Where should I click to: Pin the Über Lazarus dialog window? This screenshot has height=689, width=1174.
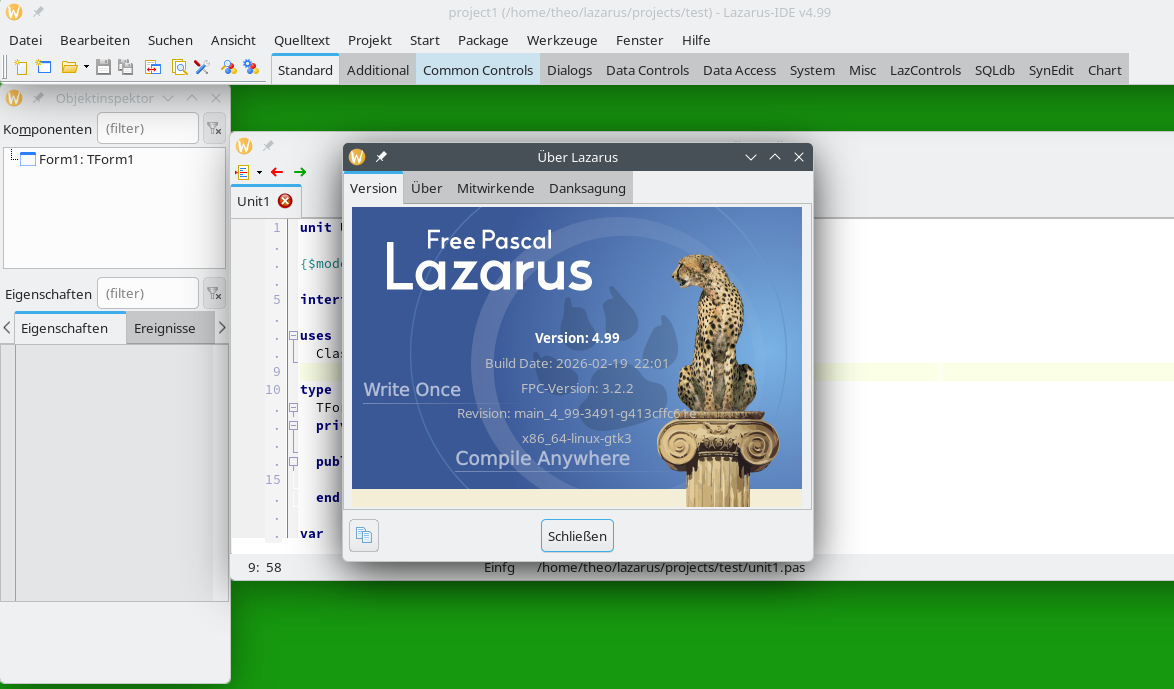pos(381,157)
